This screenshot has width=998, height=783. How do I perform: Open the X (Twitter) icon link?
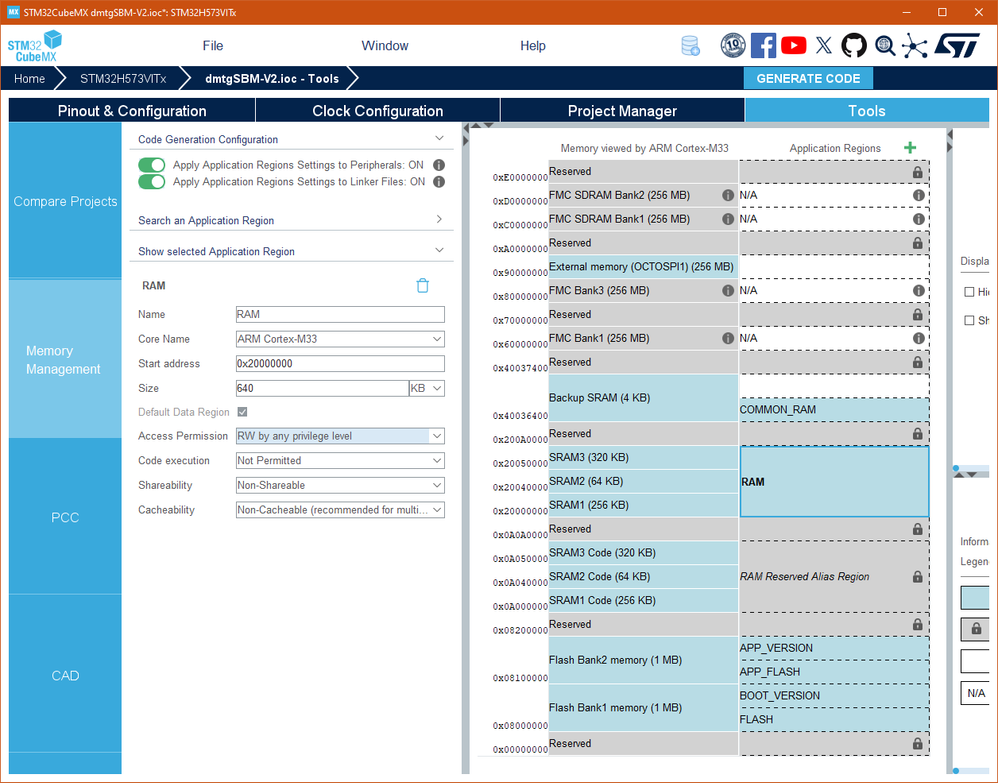click(824, 46)
